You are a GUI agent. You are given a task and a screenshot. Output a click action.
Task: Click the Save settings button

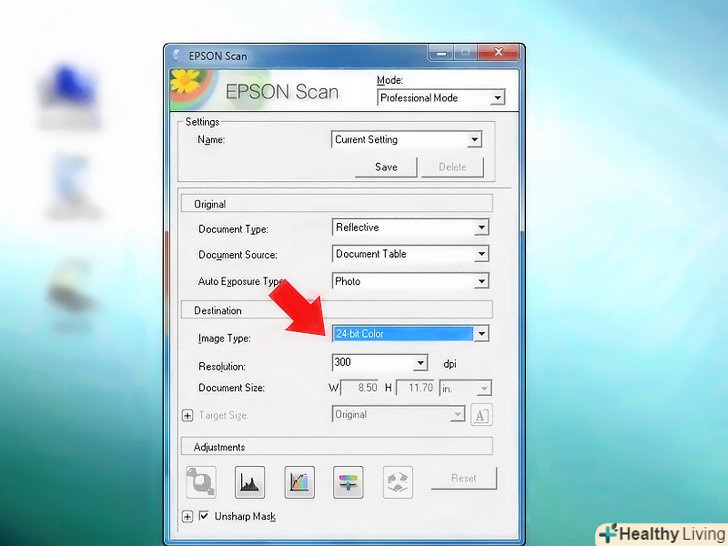tap(386, 167)
